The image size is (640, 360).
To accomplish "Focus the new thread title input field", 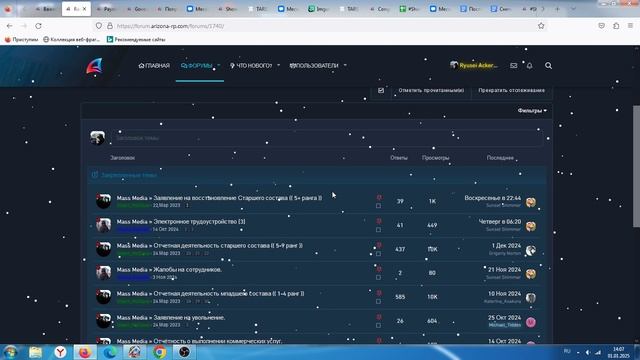I will [x=328, y=138].
